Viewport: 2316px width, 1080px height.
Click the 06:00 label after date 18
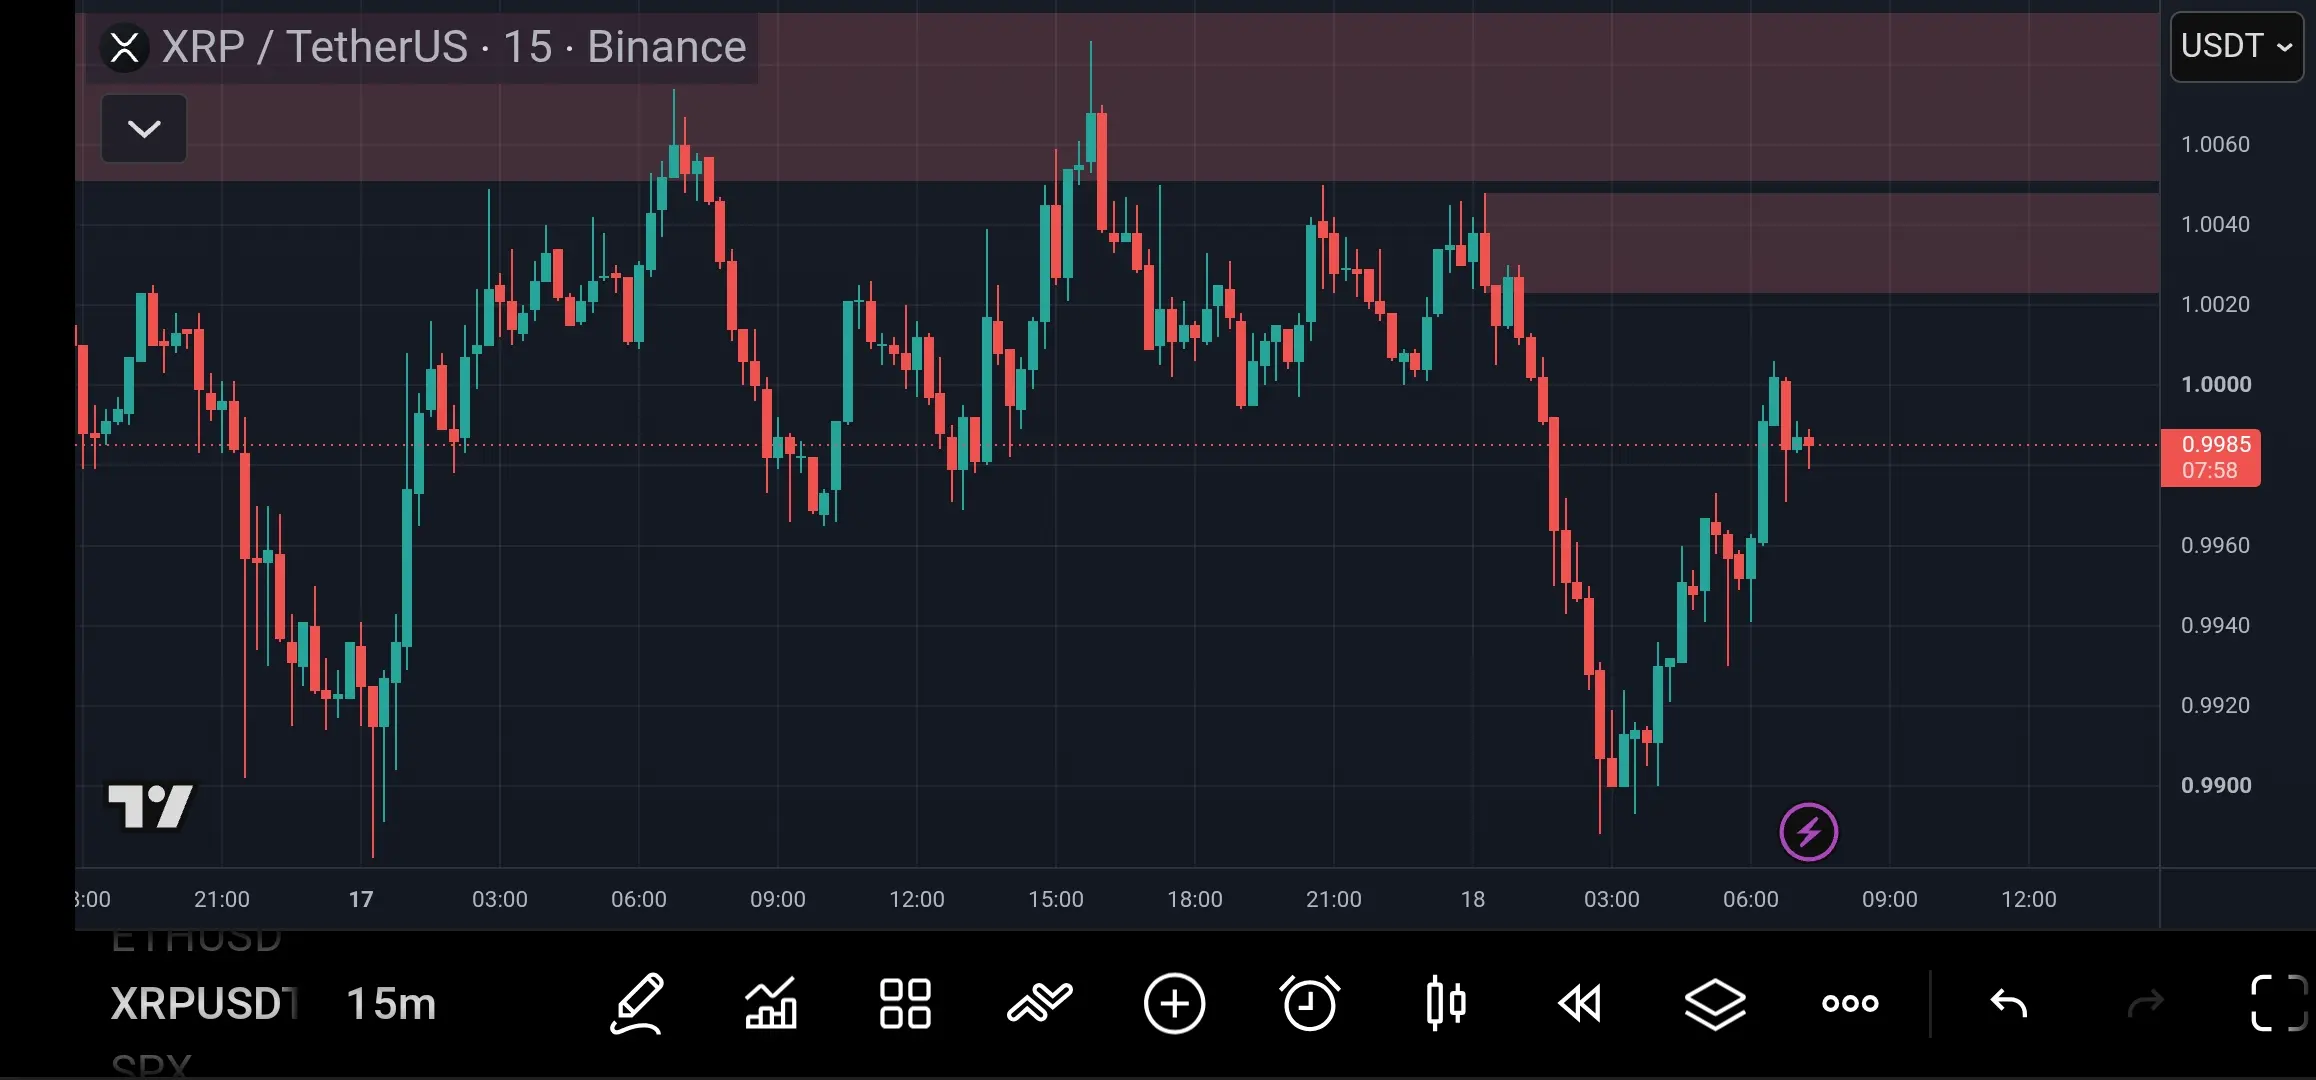pyautogui.click(x=1751, y=899)
